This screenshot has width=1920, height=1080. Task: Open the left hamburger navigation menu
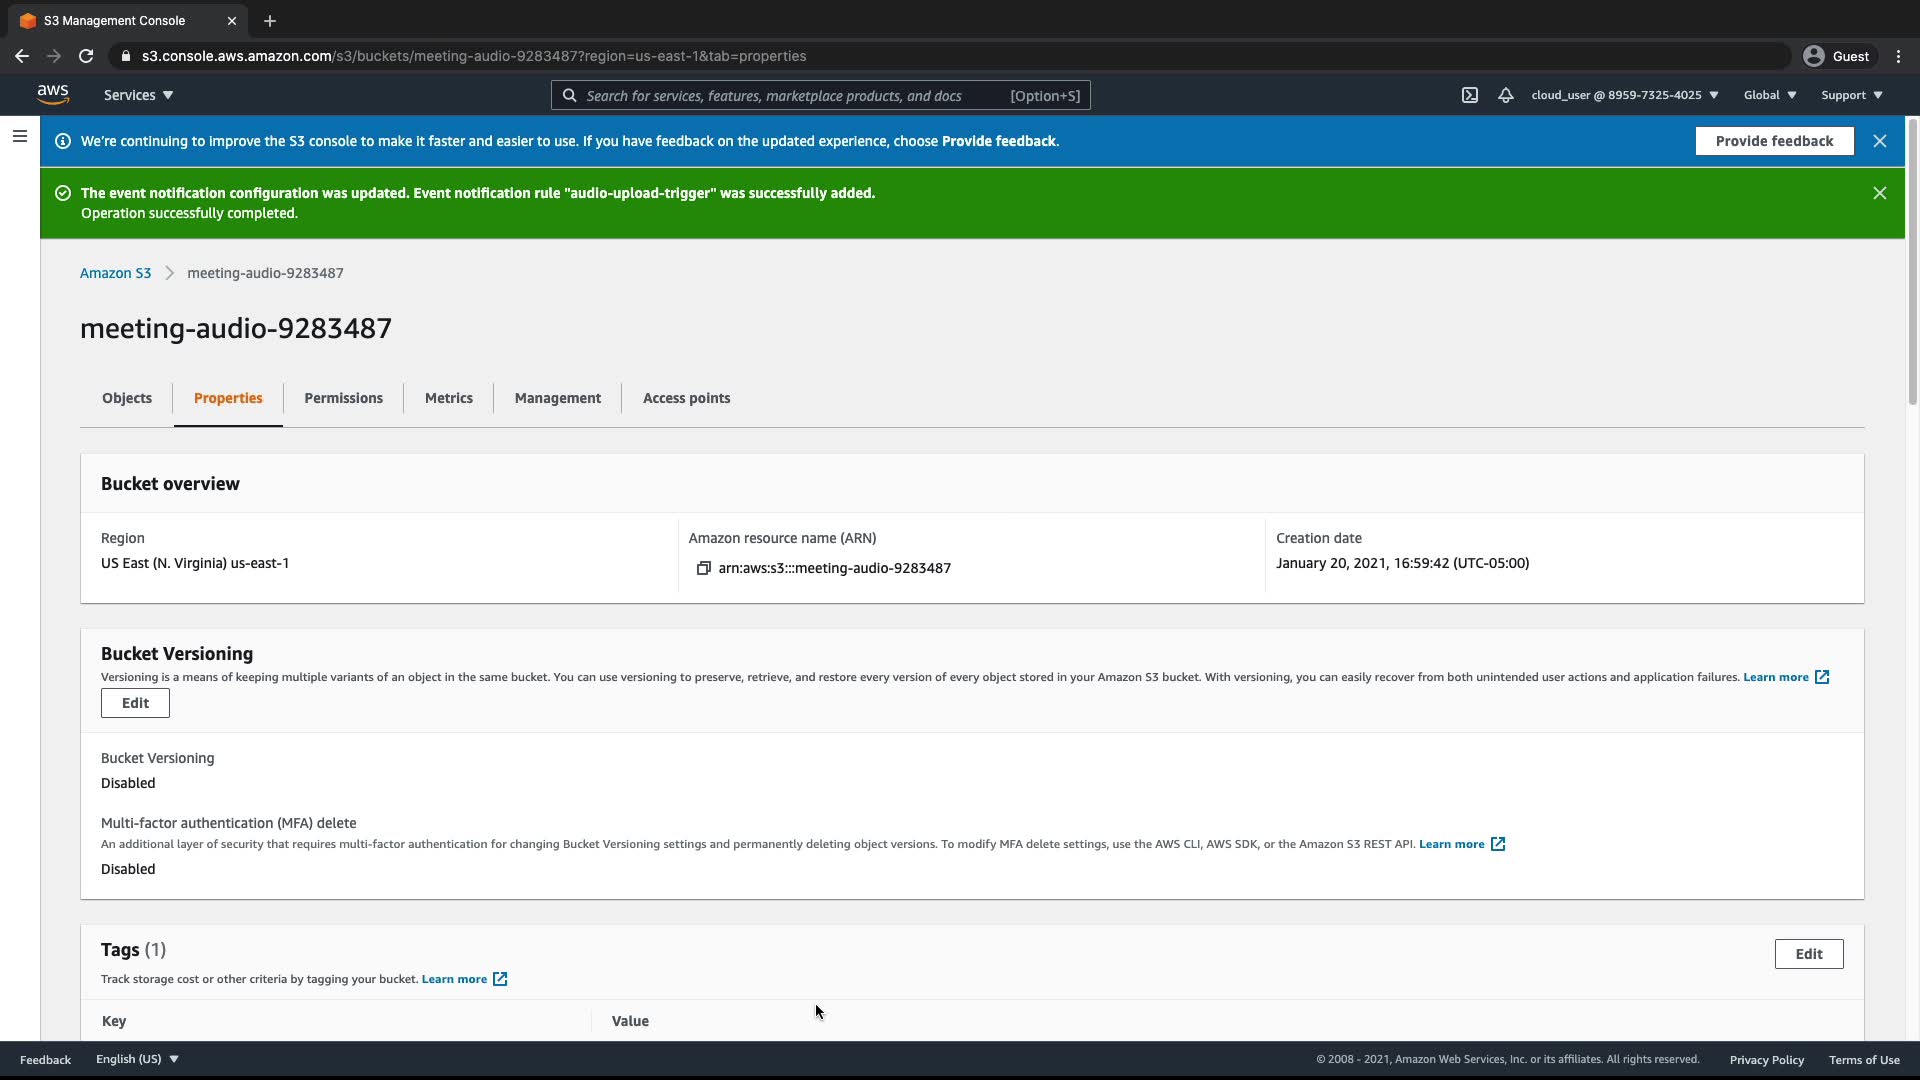(19, 136)
